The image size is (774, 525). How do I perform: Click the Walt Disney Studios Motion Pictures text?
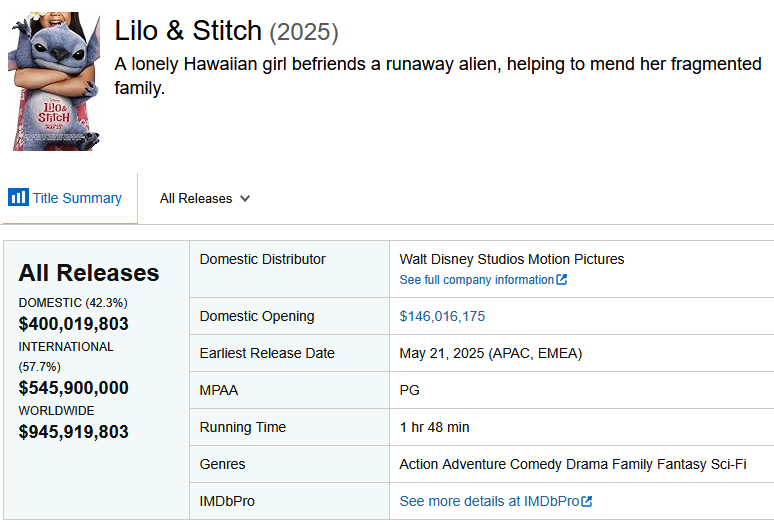point(512,259)
